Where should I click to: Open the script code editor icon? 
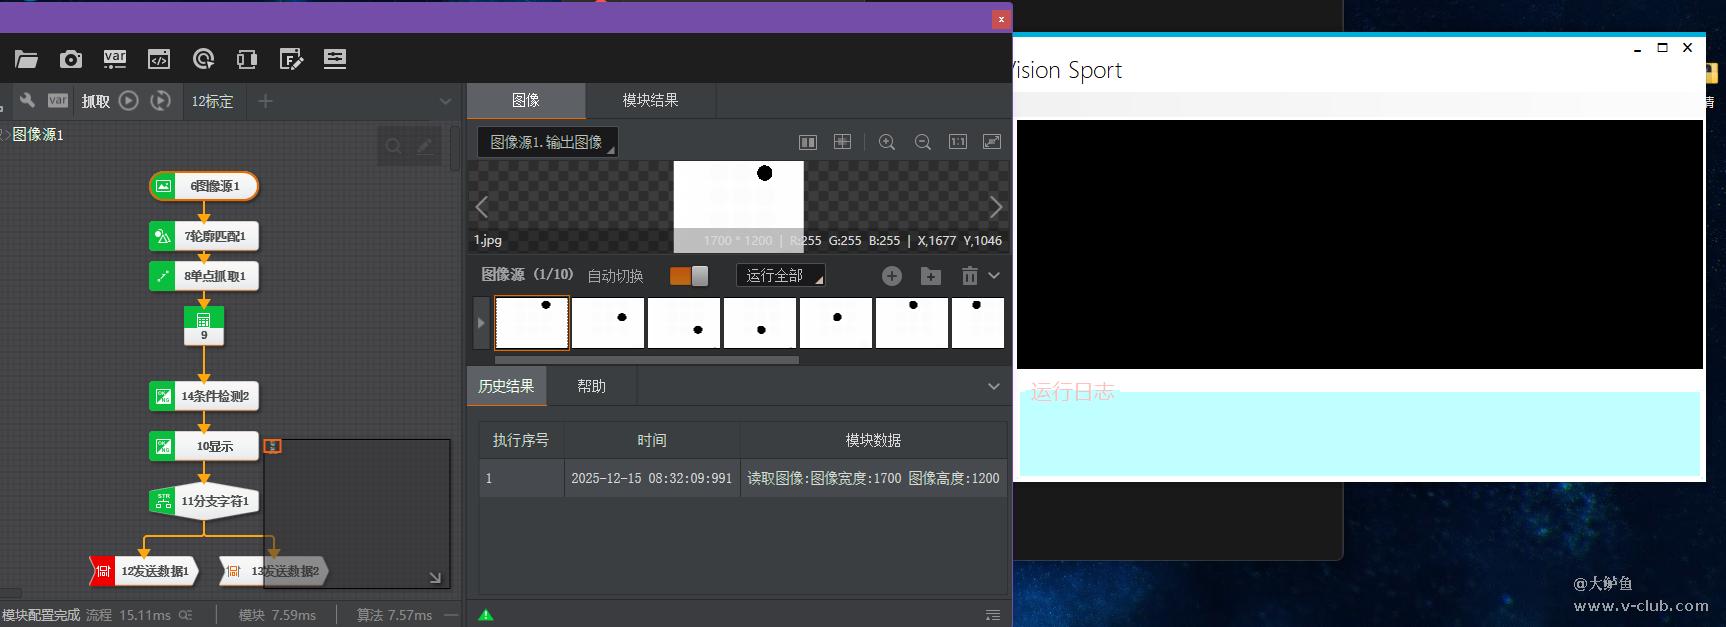pyautogui.click(x=158, y=59)
